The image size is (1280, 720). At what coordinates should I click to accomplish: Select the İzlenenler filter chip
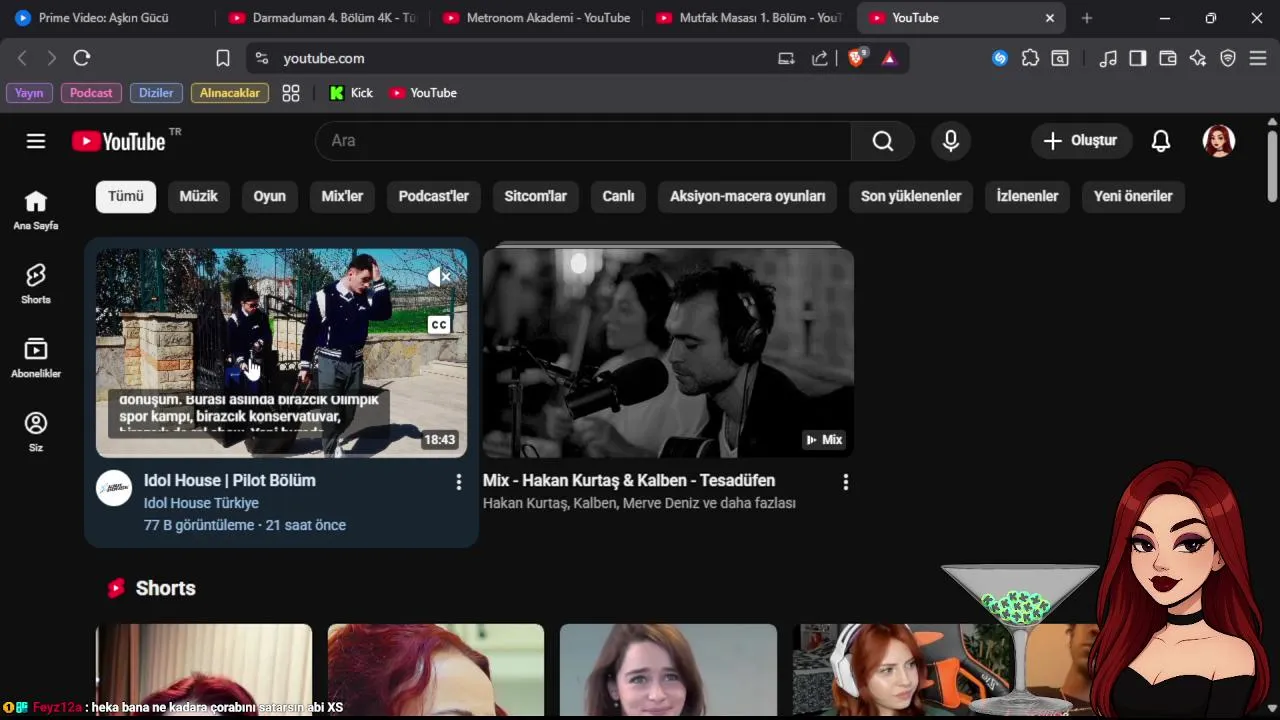(x=1027, y=196)
